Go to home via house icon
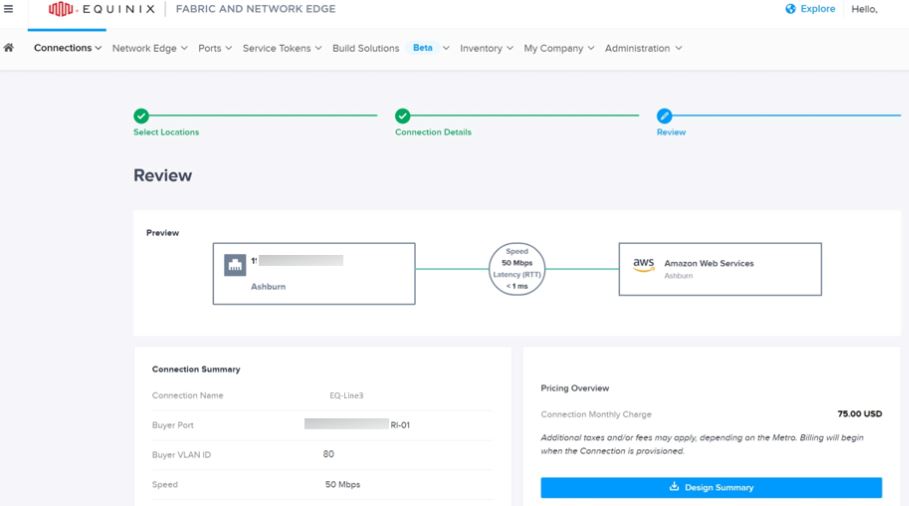 click(x=9, y=48)
